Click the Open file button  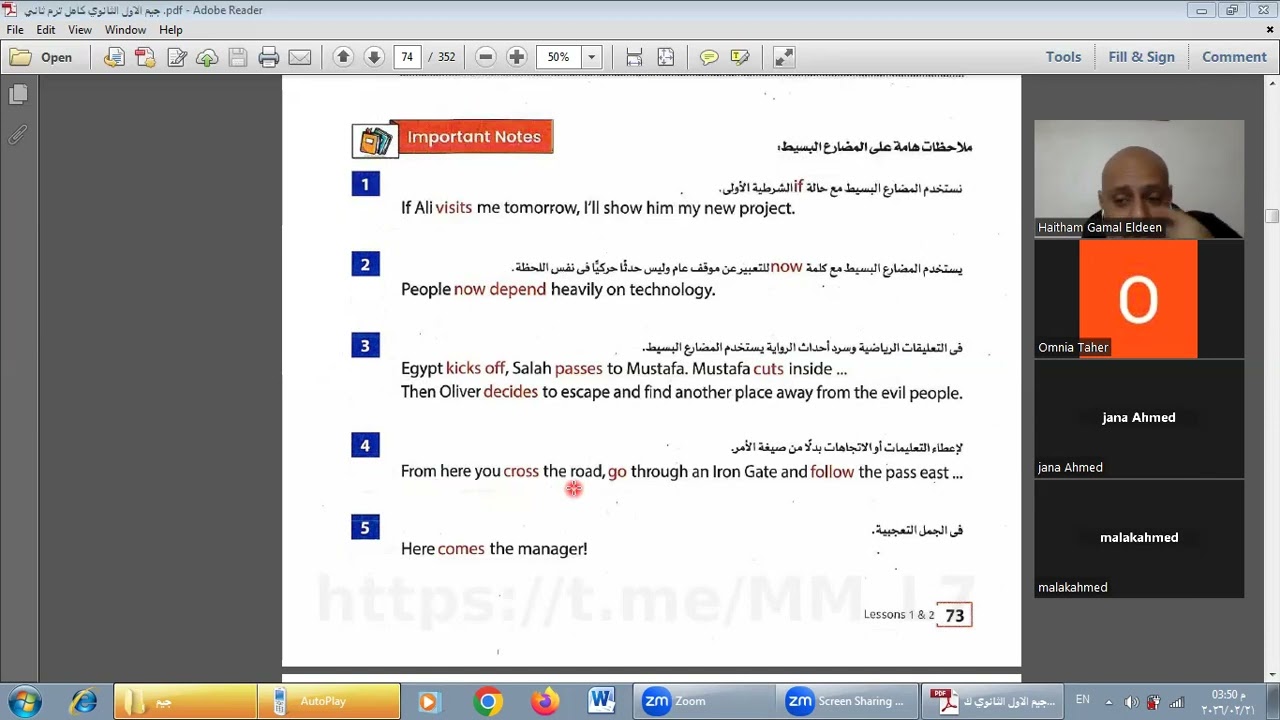[x=41, y=57]
